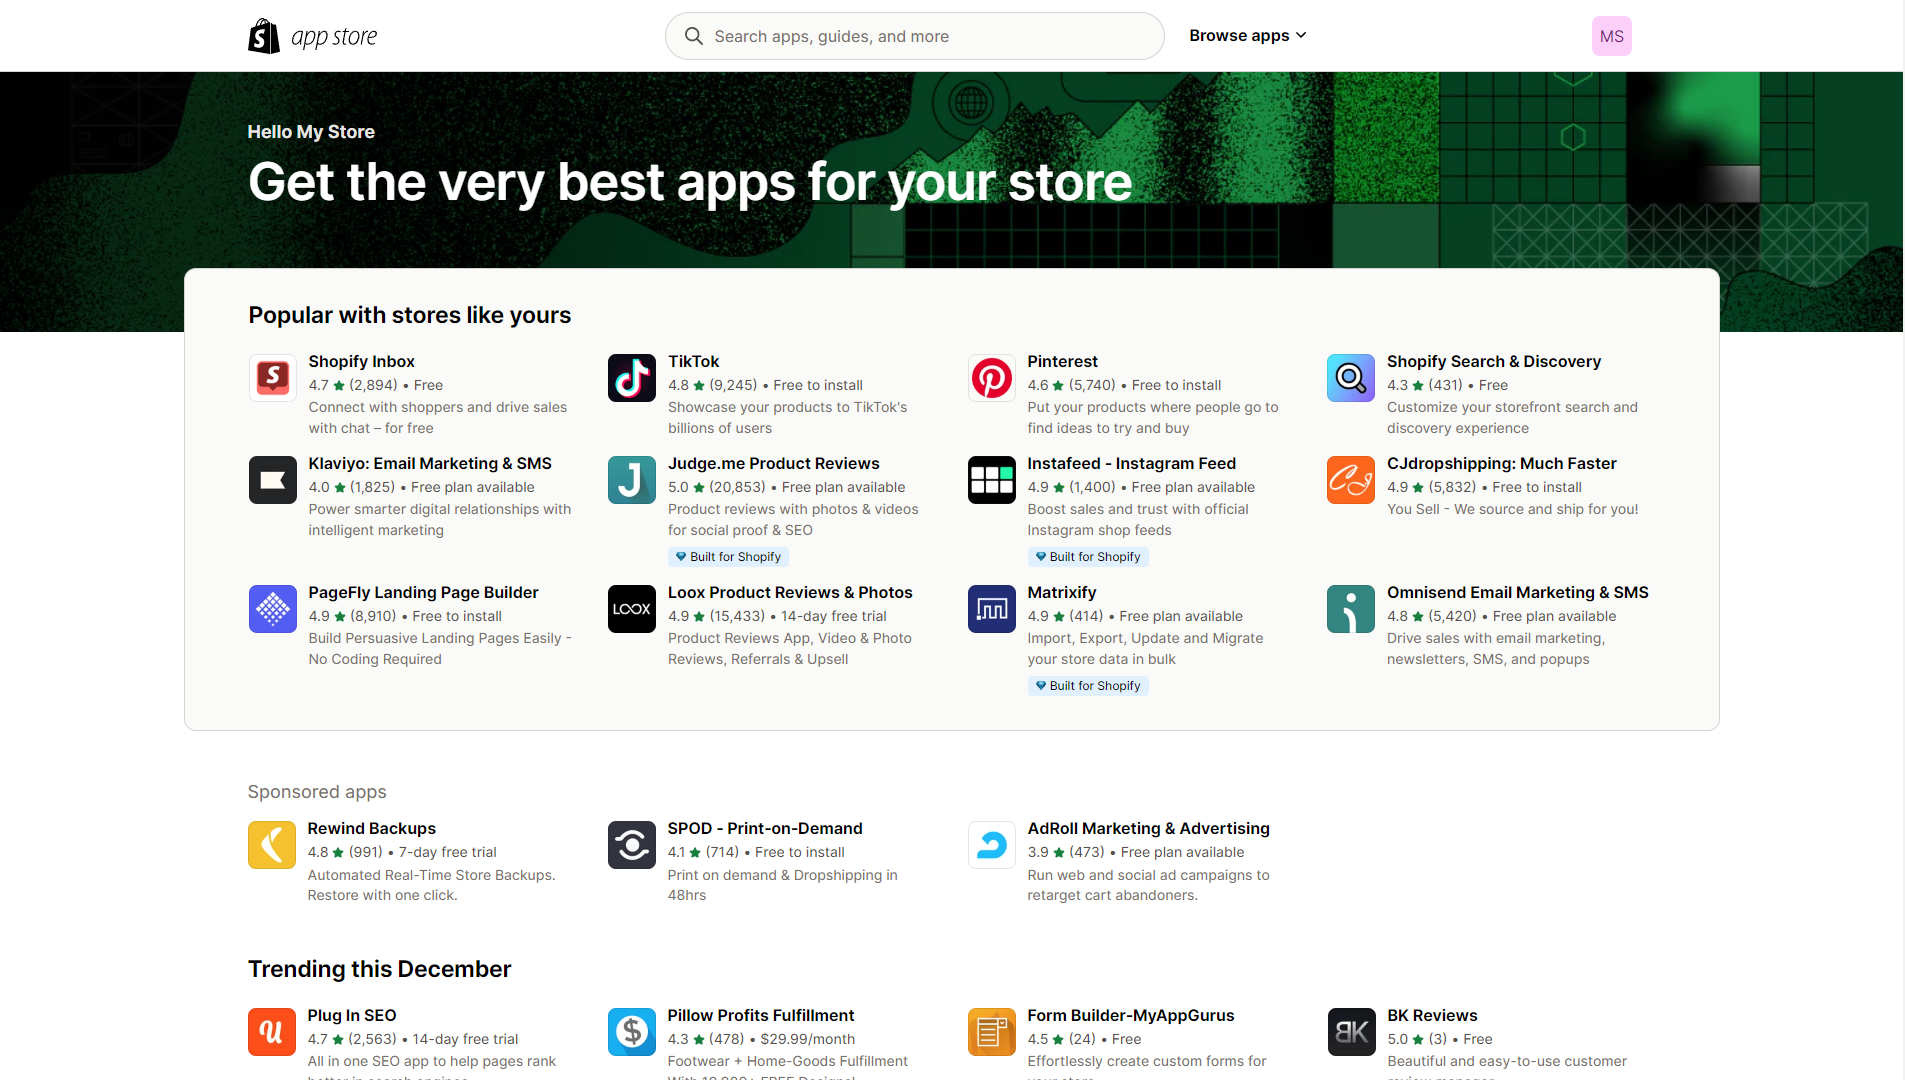This screenshot has width=1905, height=1080.
Task: Click Built for Shopify badge under Matrixify
Action: click(1088, 686)
